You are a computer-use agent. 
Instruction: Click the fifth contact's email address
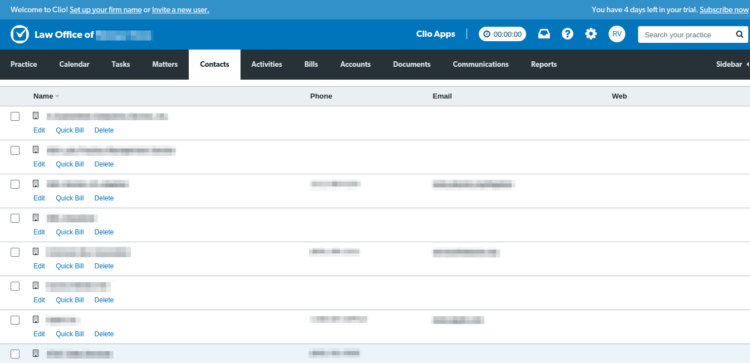(x=466, y=253)
